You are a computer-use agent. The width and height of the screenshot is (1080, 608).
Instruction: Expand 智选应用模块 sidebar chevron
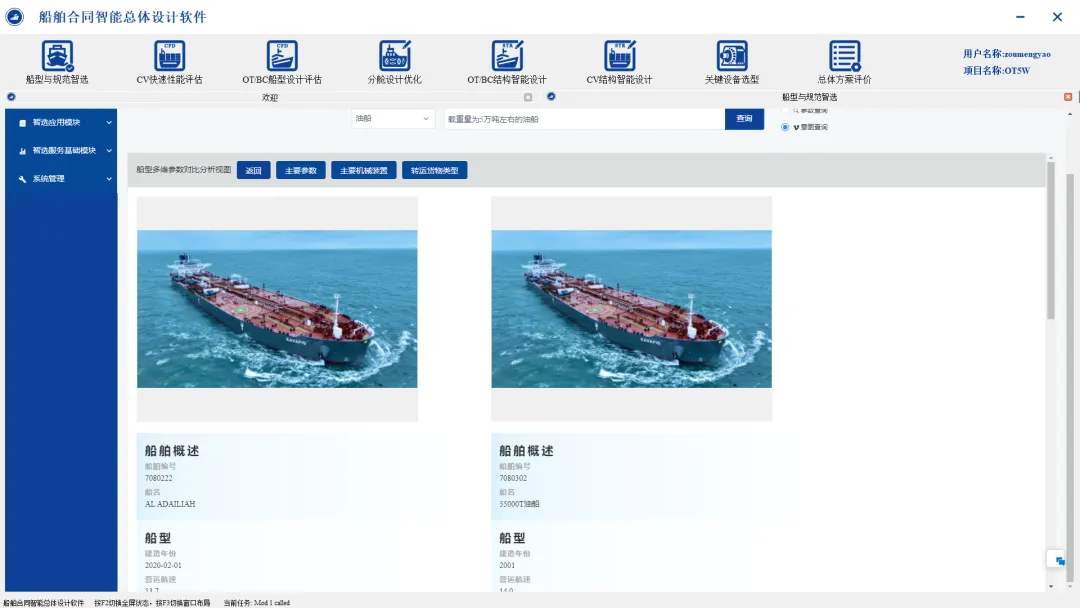coord(109,123)
